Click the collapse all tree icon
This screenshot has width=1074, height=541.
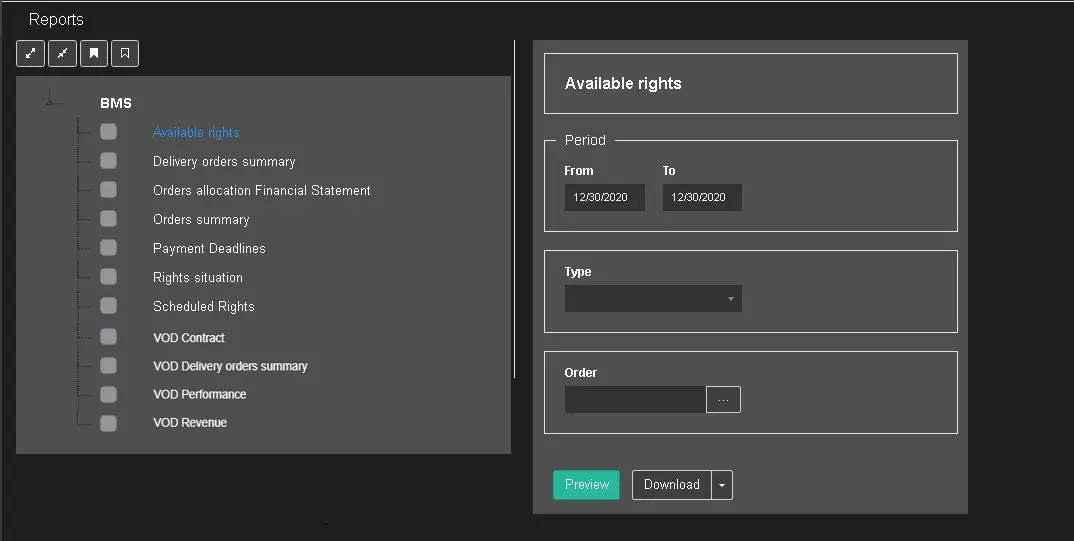click(x=62, y=53)
